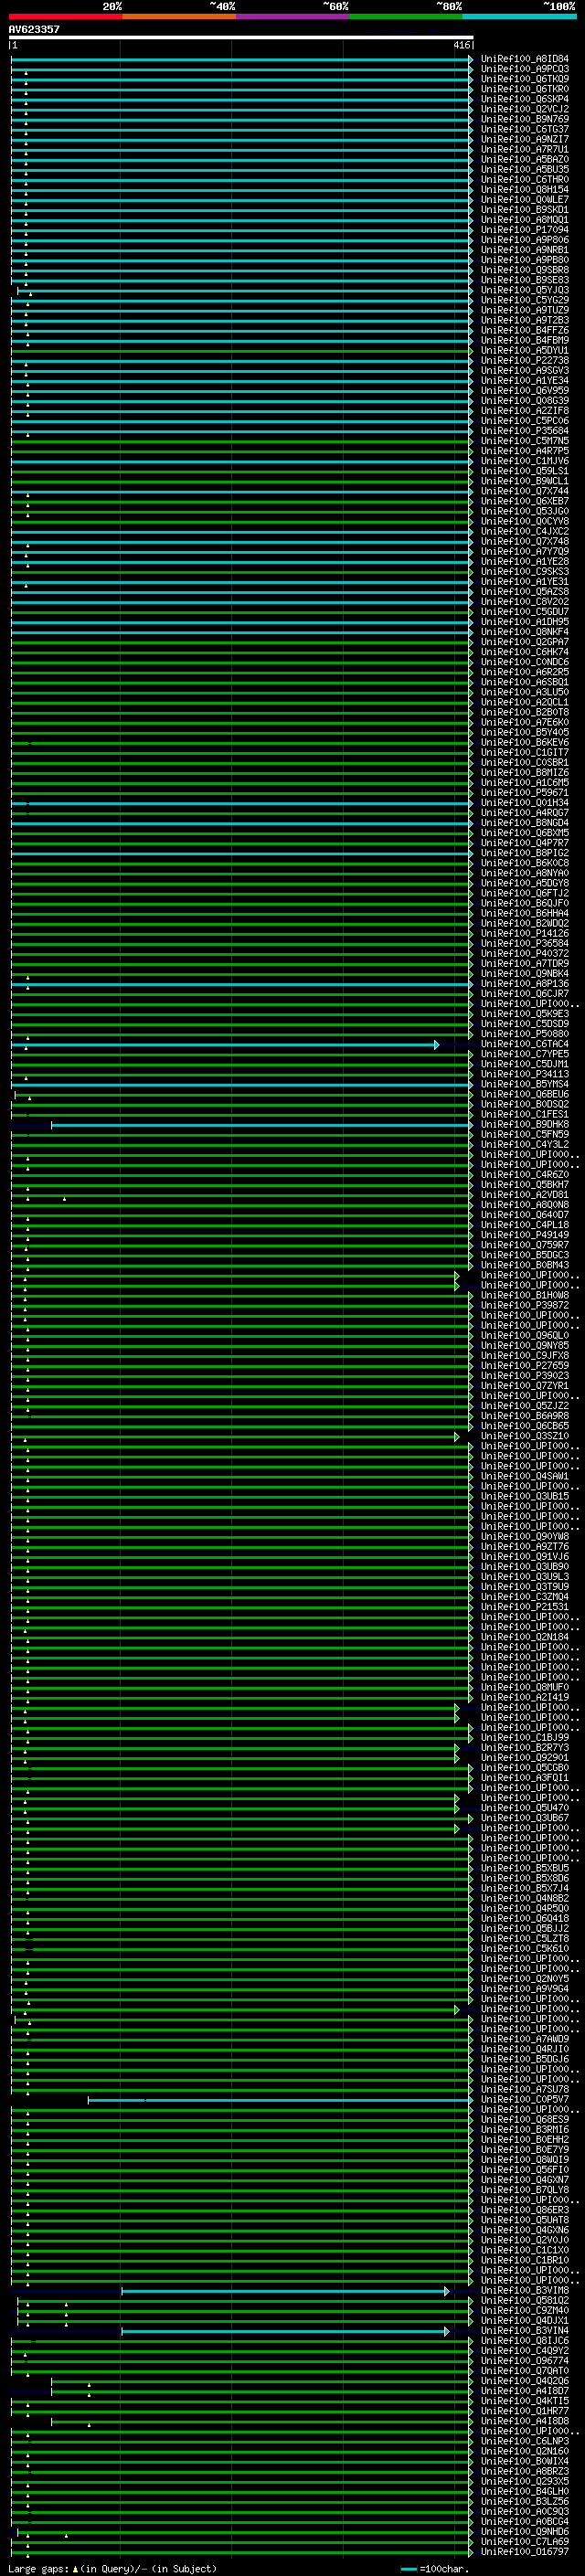The height and width of the screenshot is (2576, 585).
Task: Select the UniRef100_Q9SBR8 label
Action: [x=525, y=270]
